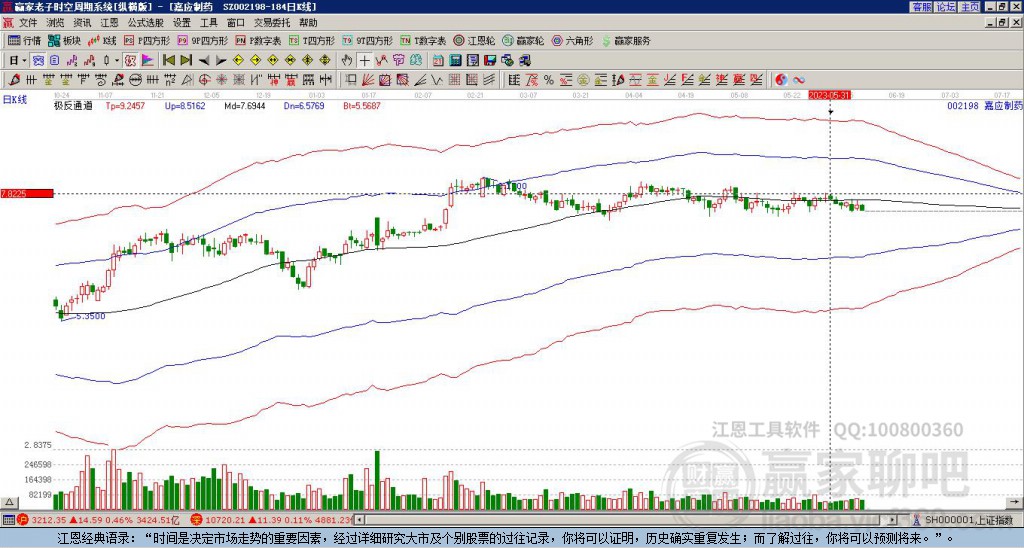This screenshot has height=548, width=1024.
Task: Open the 江恩 menu
Action: 110,23
